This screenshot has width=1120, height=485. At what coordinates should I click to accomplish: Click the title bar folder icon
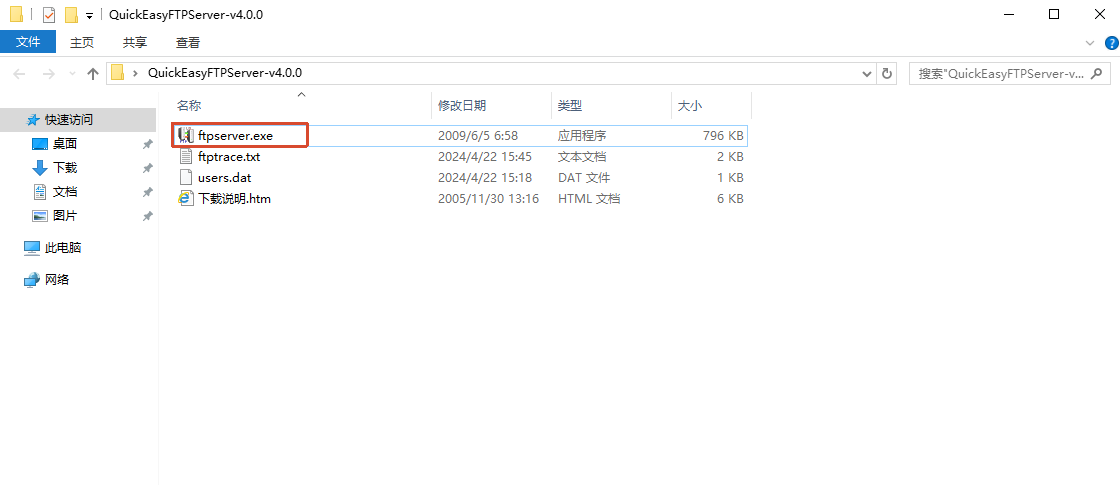(16, 14)
